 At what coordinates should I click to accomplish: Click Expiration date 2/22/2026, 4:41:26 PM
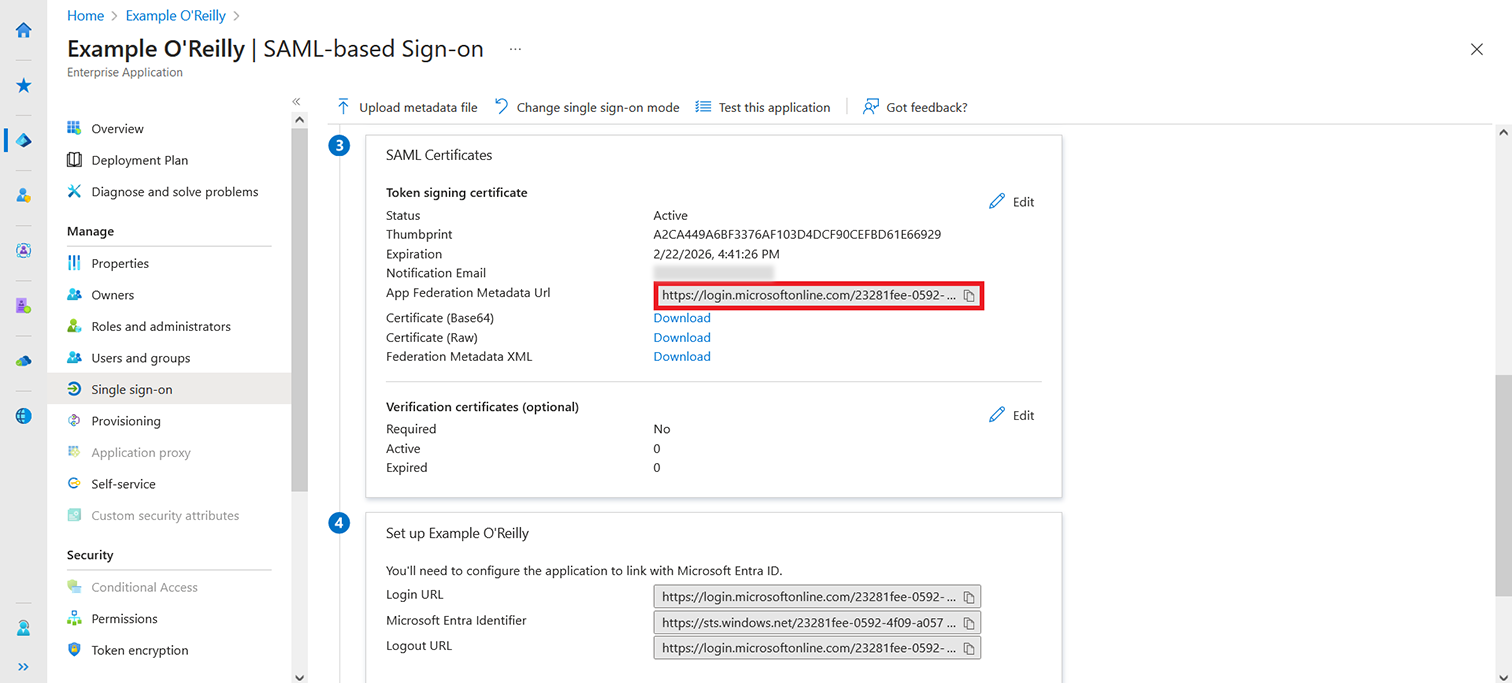pos(716,254)
